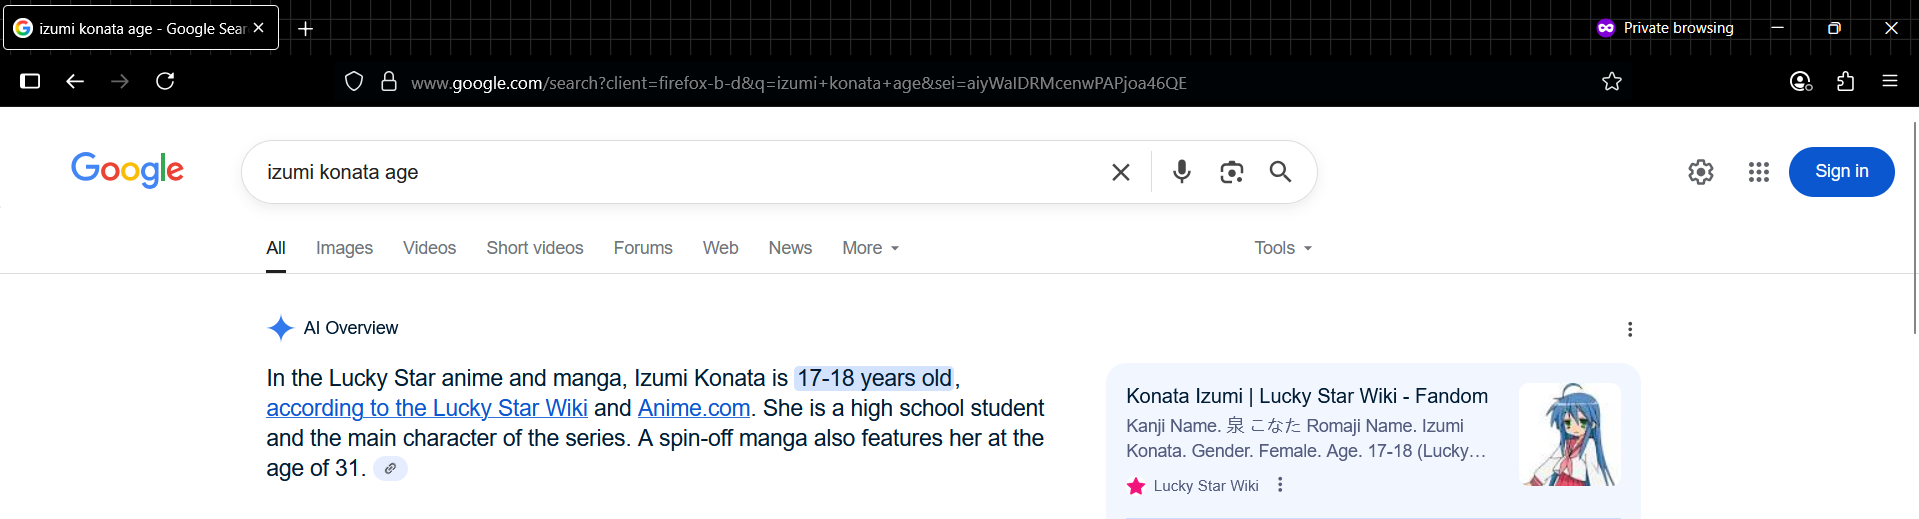Image resolution: width=1919 pixels, height=519 pixels.
Task: Open the Firefox sidebar panel icon
Action: coord(30,82)
